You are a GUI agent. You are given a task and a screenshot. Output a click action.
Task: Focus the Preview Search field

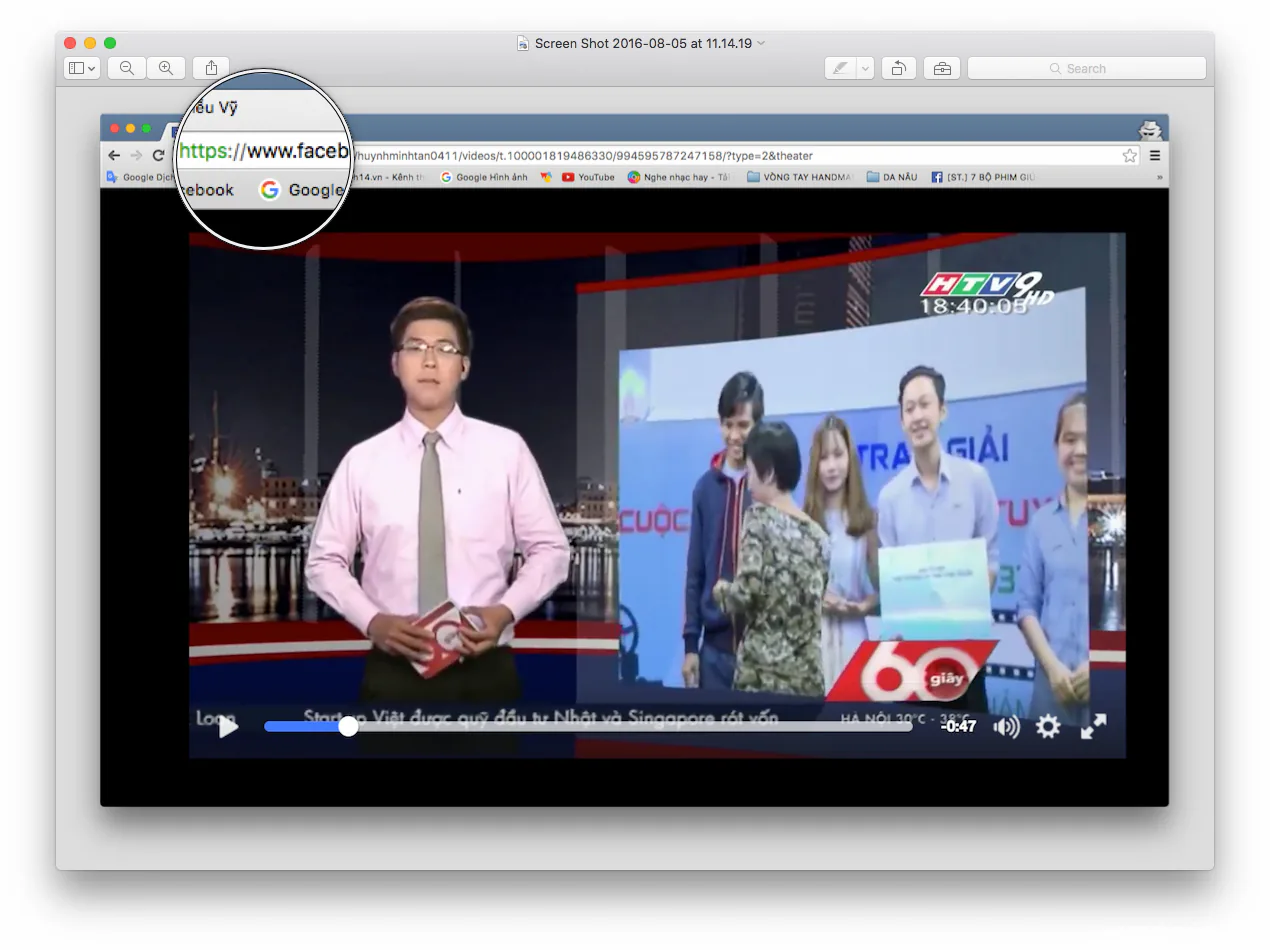click(x=1086, y=68)
